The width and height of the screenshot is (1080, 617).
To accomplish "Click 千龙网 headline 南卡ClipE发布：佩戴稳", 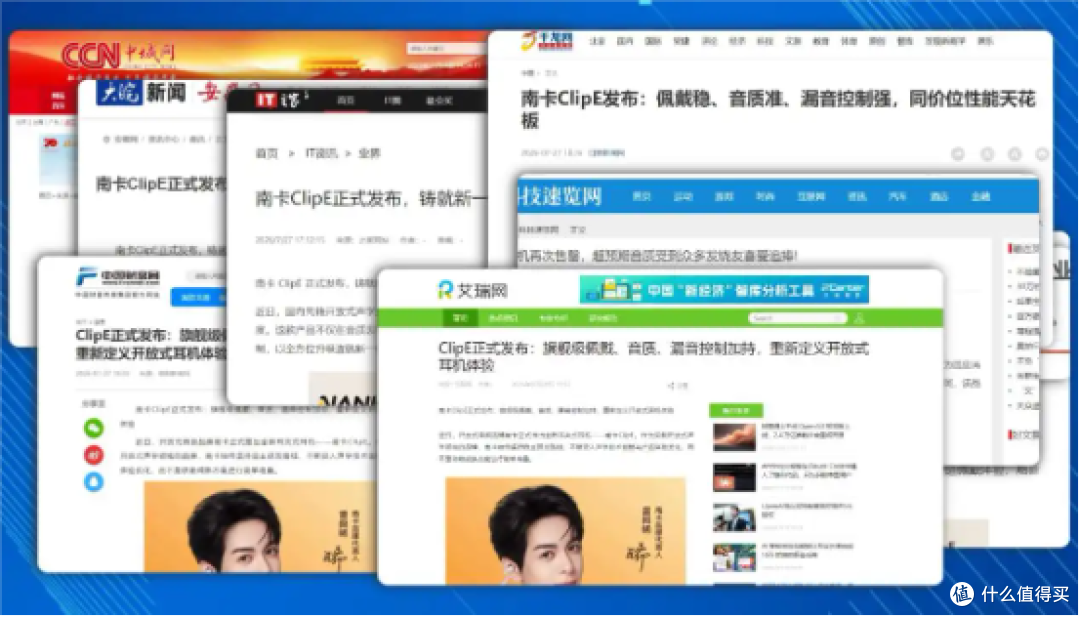I will pyautogui.click(x=778, y=109).
